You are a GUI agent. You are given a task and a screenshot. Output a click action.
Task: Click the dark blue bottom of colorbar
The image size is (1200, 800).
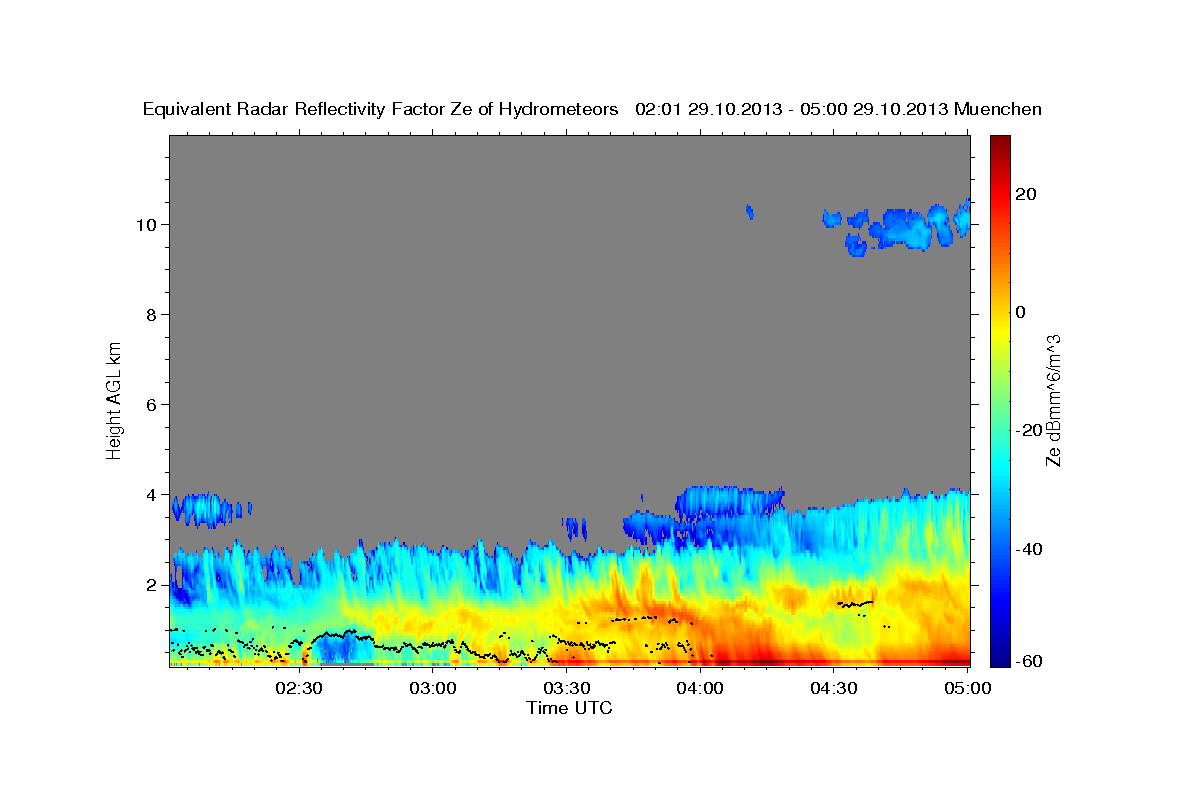[x=999, y=658]
